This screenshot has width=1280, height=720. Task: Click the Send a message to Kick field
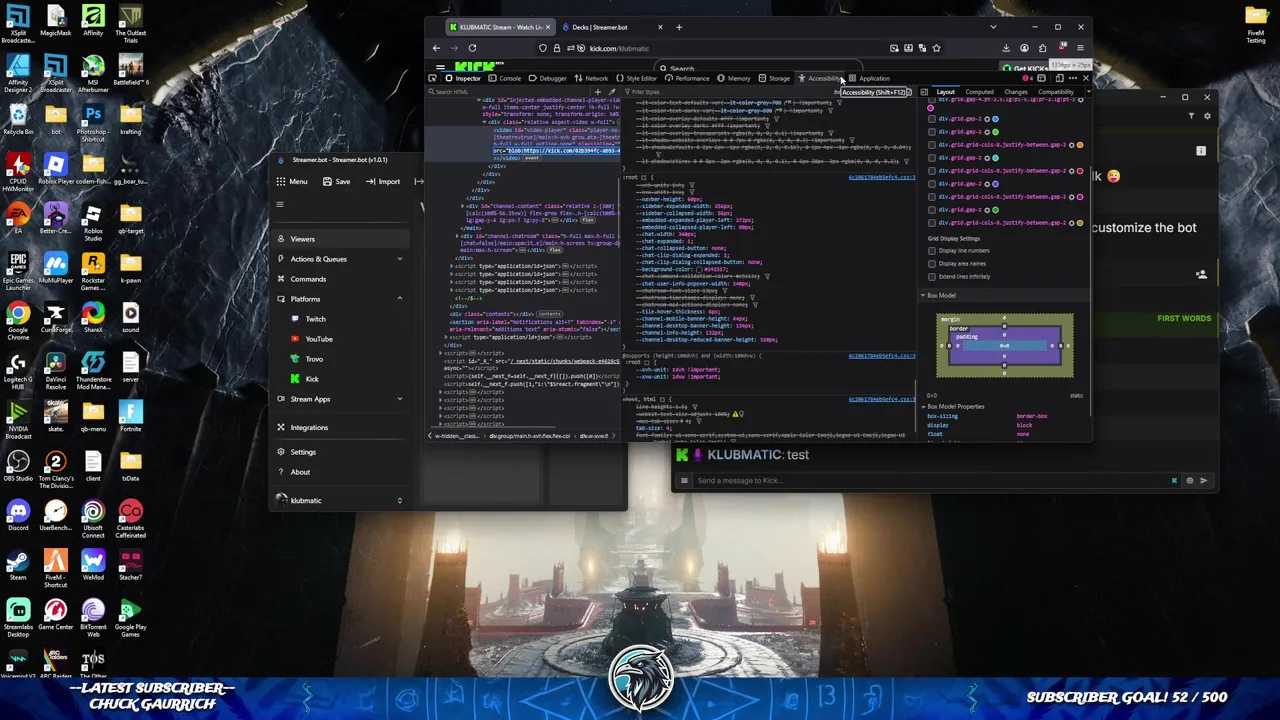930,481
